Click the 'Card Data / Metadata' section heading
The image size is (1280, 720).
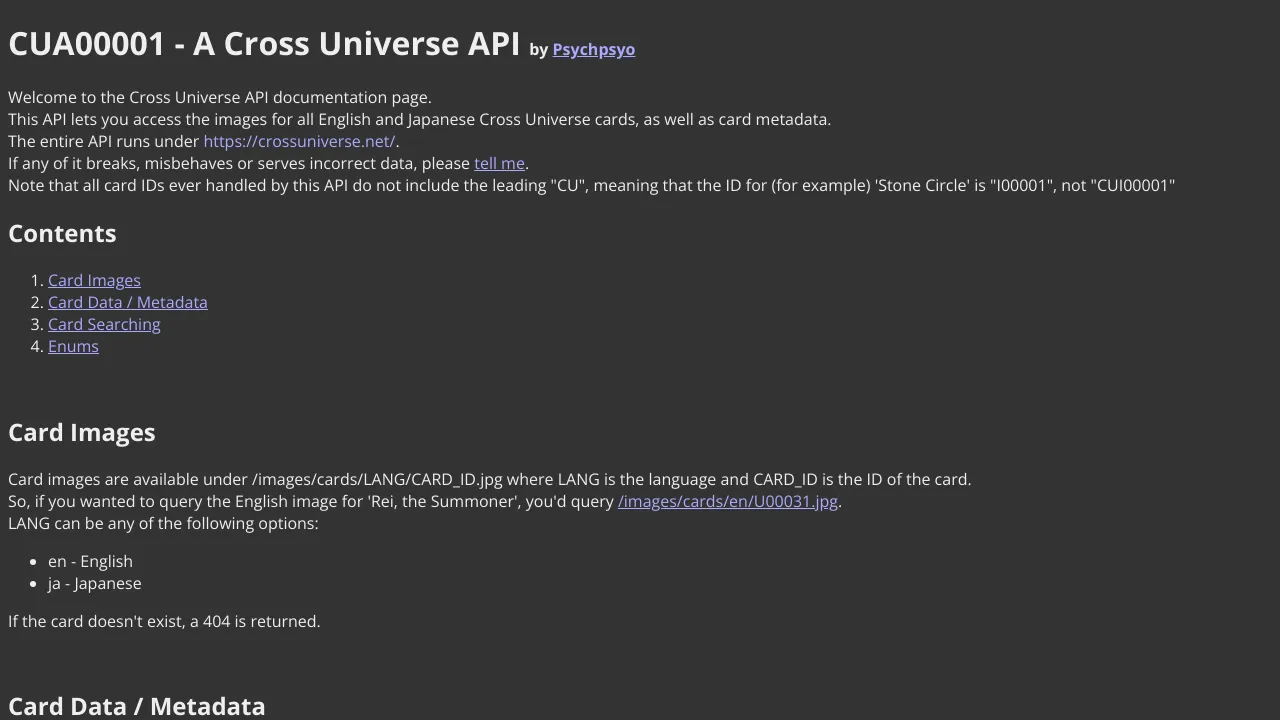[137, 706]
